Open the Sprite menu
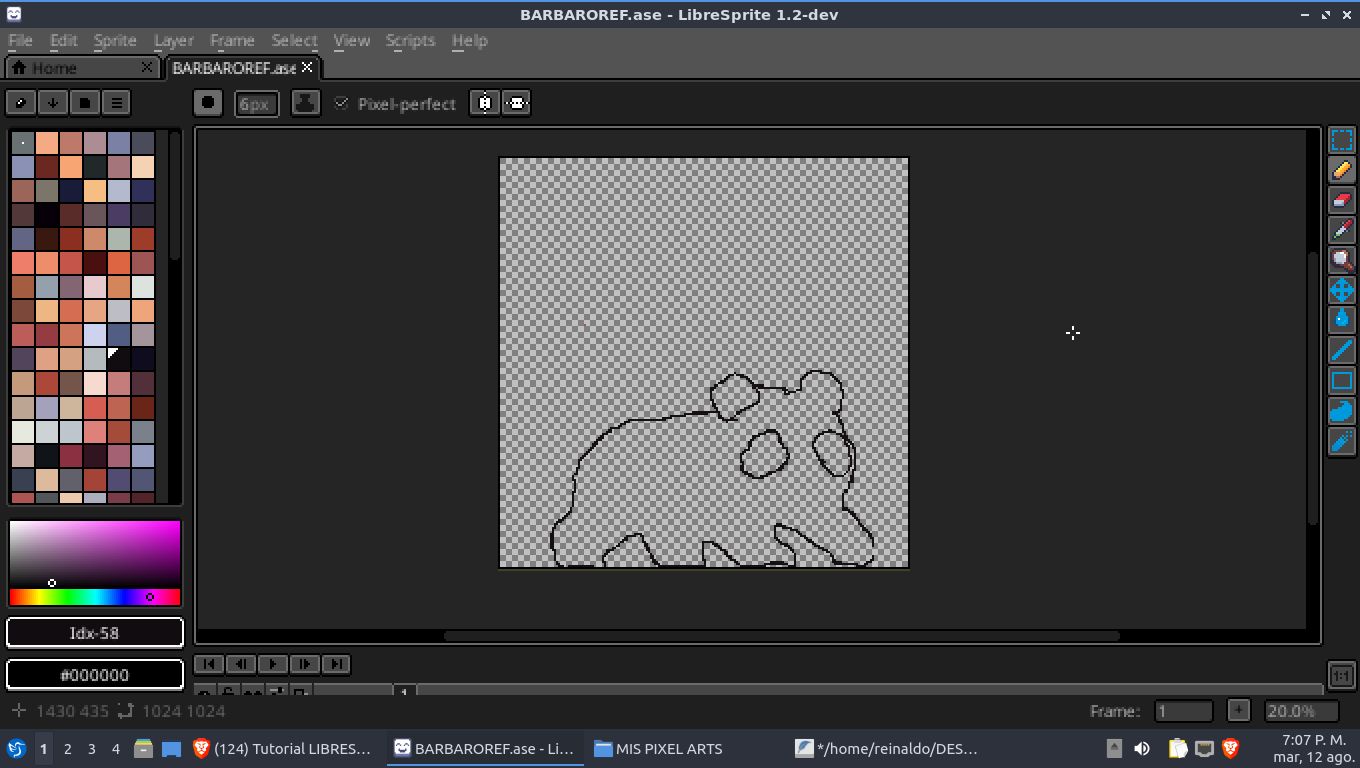This screenshot has width=1360, height=768. [115, 40]
